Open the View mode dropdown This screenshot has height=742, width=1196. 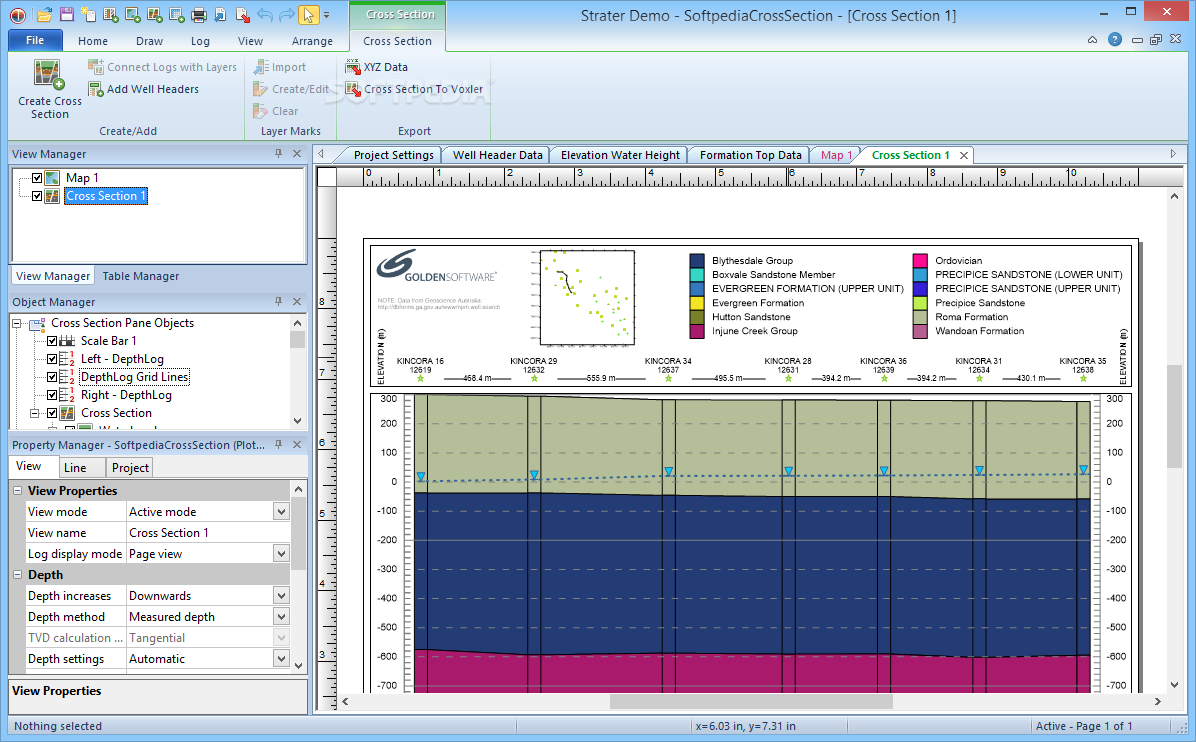point(281,512)
